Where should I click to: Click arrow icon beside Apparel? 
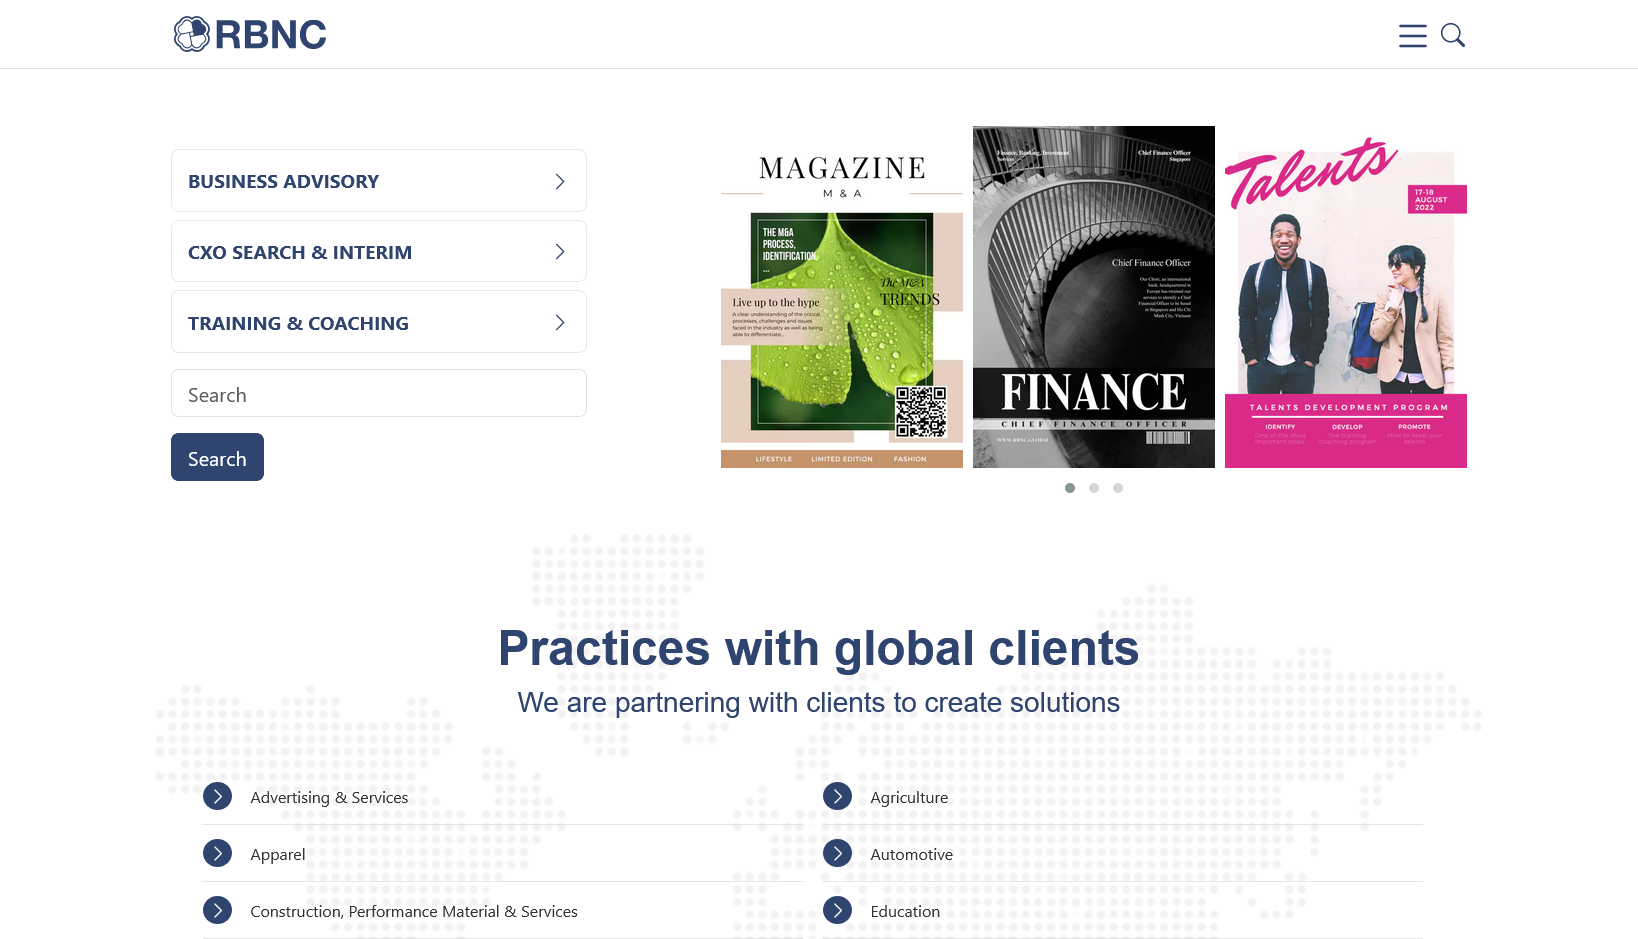tap(217, 853)
